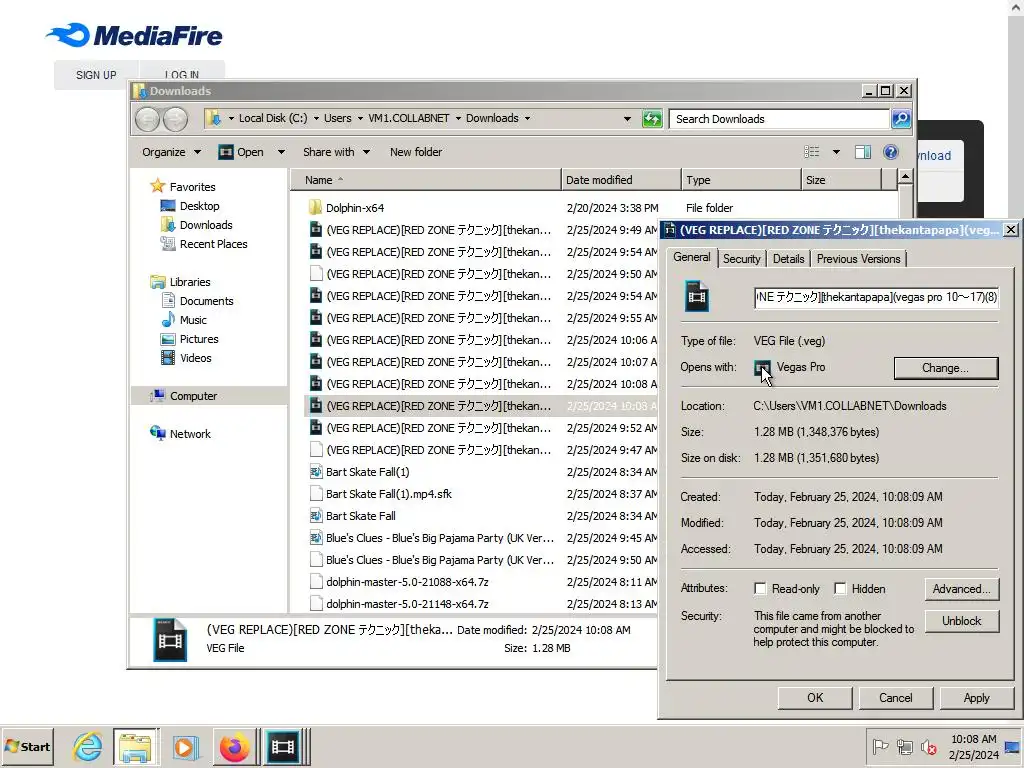This screenshot has height=768, width=1024.
Task: Click OK in the Properties dialog
Action: pyautogui.click(x=814, y=697)
